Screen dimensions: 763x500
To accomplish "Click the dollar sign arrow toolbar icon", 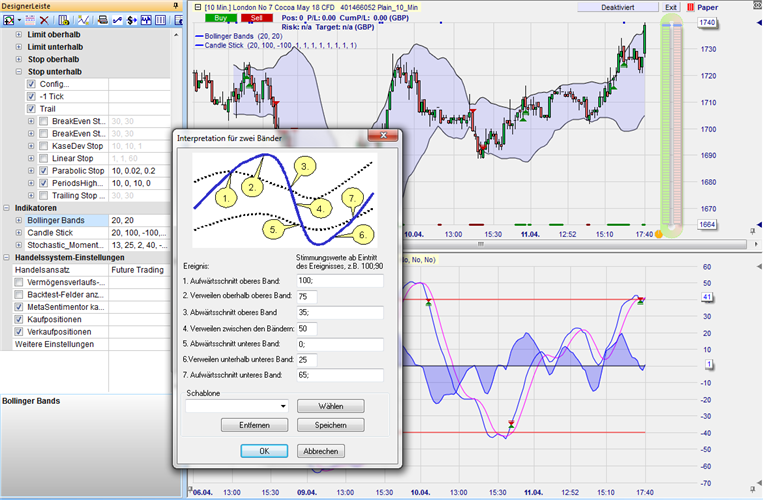I will tap(133, 20).
